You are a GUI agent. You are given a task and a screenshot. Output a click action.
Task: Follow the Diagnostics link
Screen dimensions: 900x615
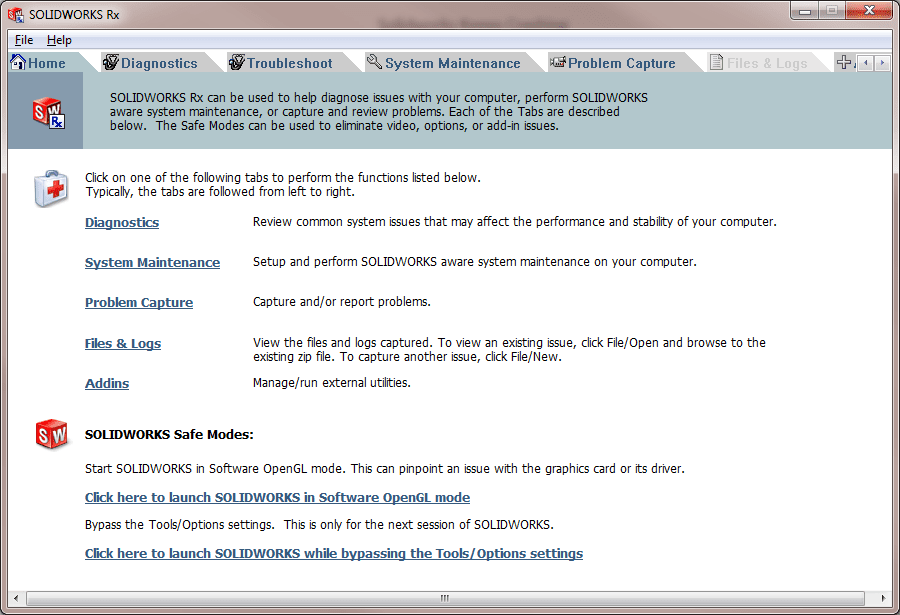[x=122, y=223]
